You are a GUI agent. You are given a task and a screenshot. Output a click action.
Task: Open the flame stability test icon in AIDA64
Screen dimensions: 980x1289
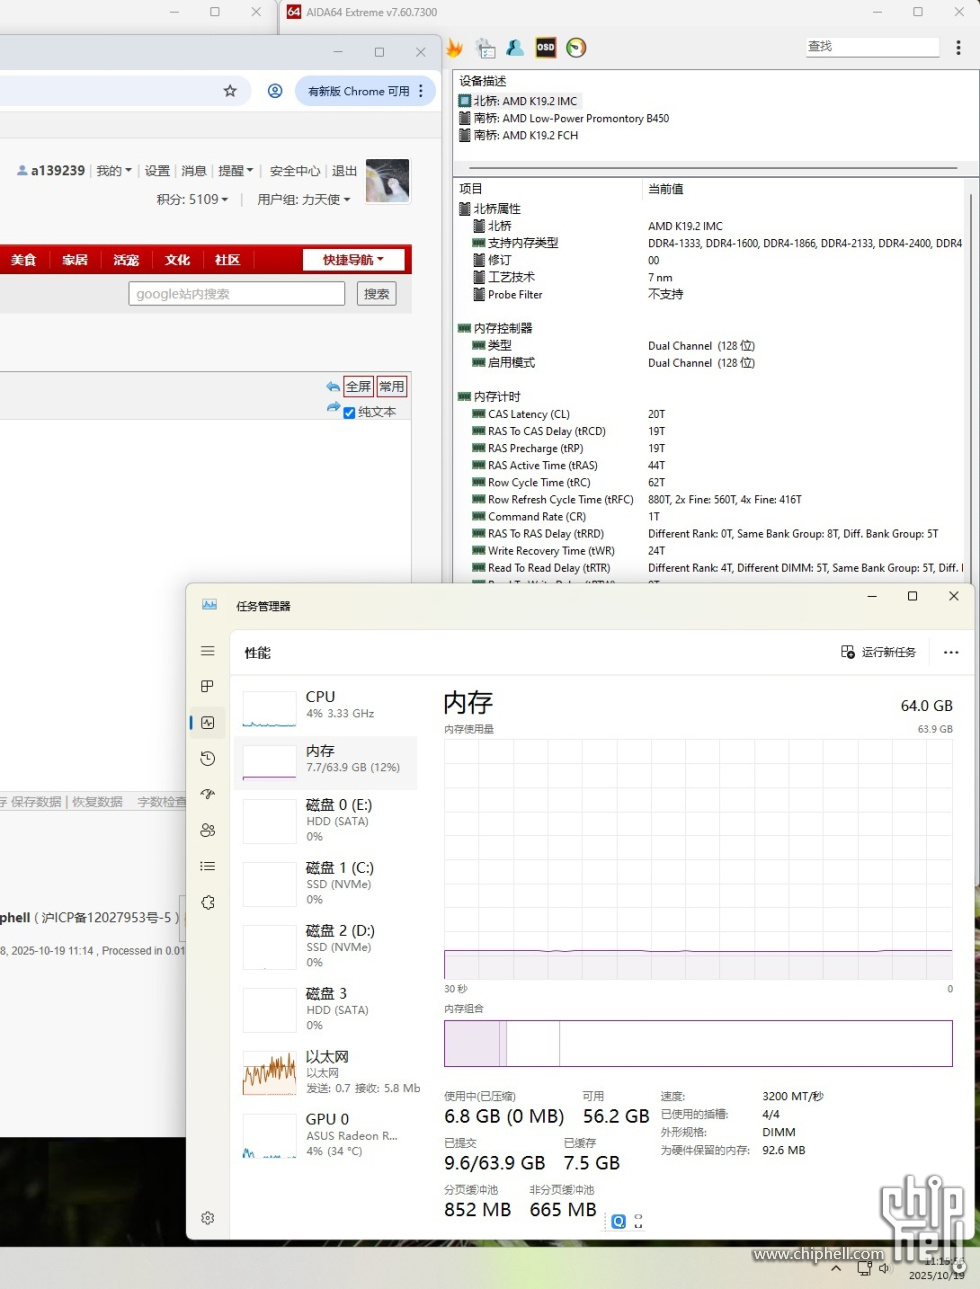coord(455,47)
